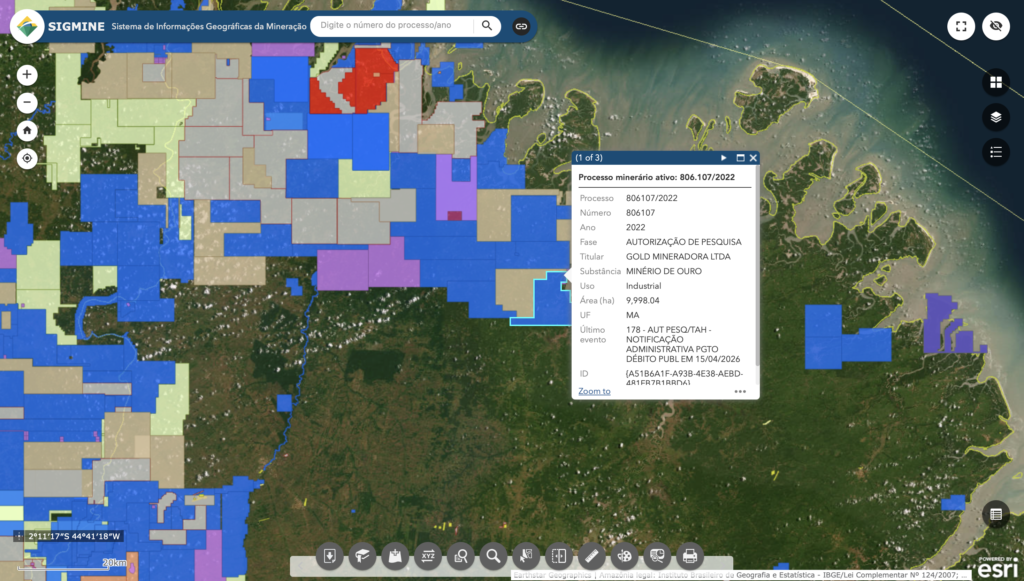Click the magnifier search button in header
The image size is (1024, 581).
[487, 26]
